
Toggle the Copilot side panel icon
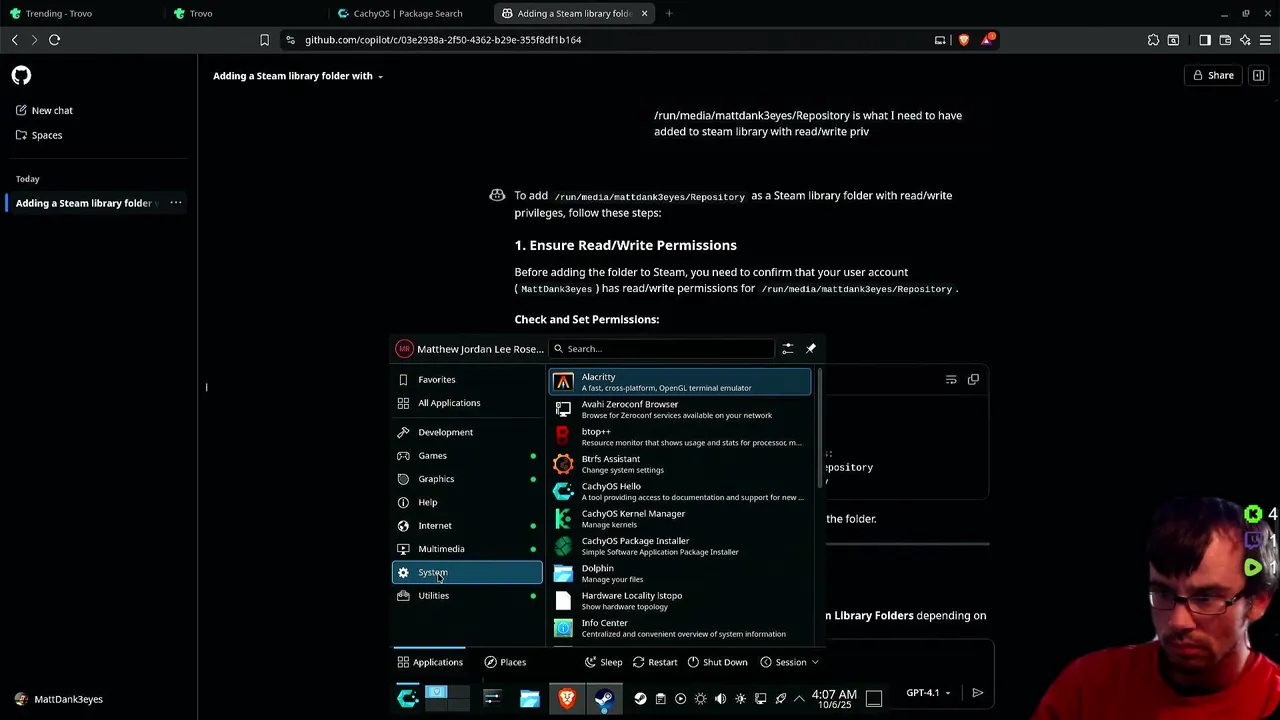1259,75
